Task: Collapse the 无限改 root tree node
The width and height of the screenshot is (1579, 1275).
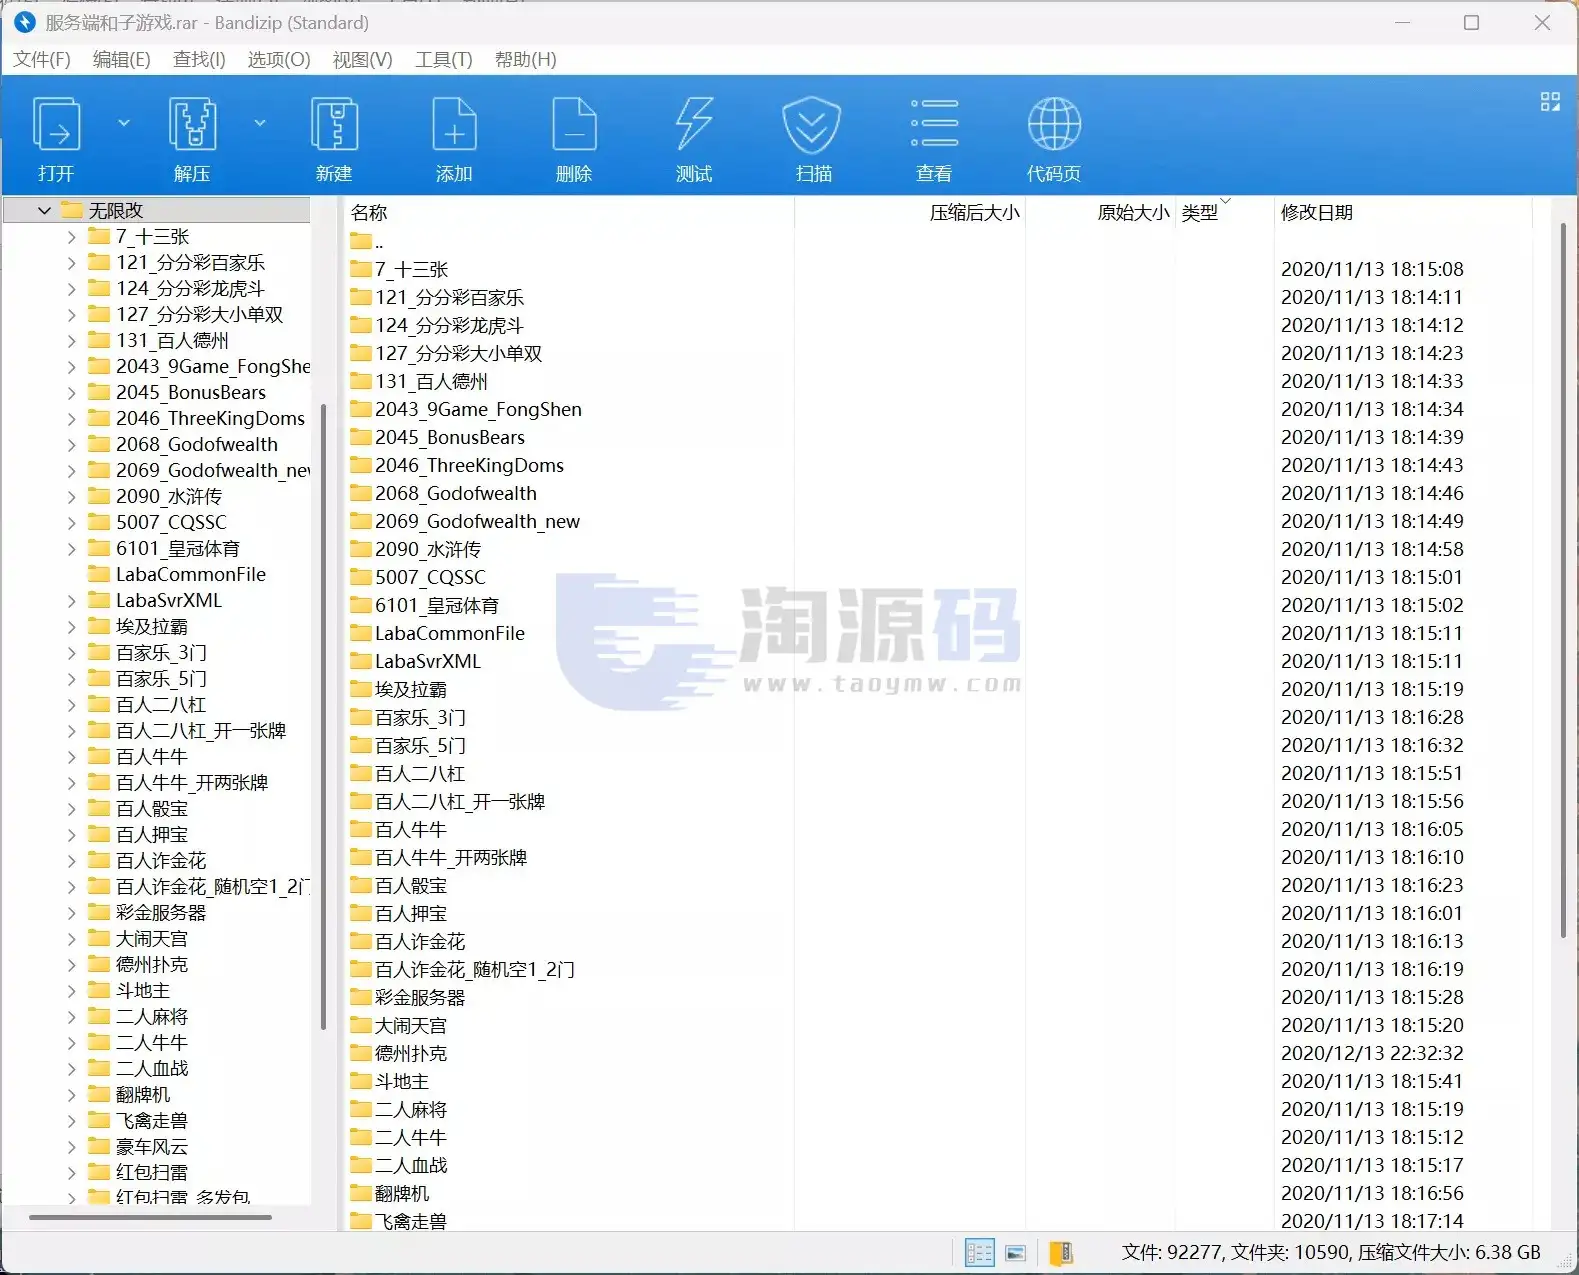Action: 44,210
